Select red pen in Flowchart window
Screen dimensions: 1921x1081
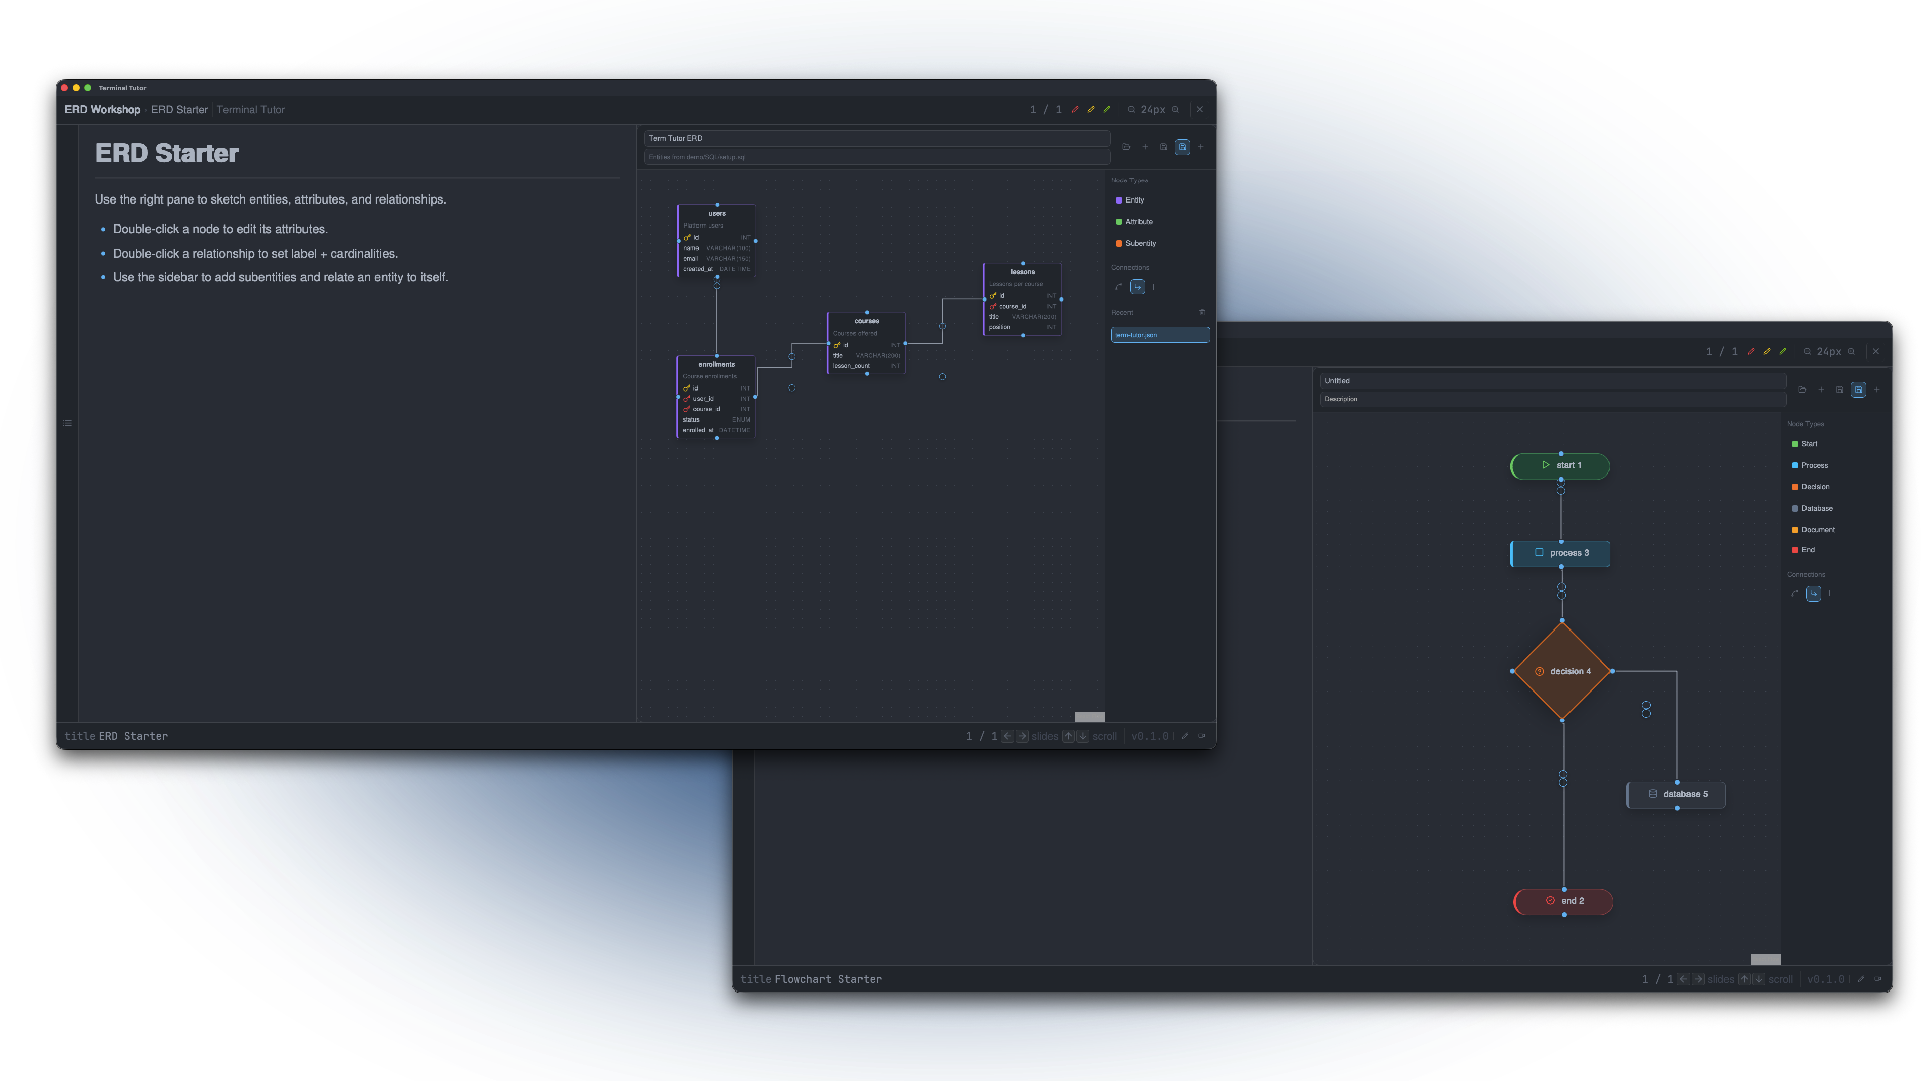1751,352
